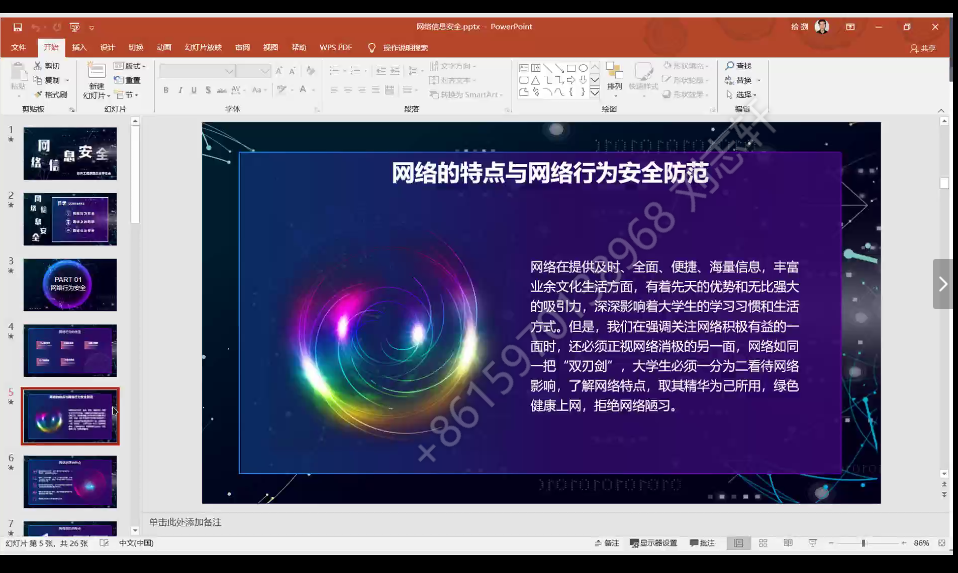Open the Slide Show ribbon tab

coord(203,47)
